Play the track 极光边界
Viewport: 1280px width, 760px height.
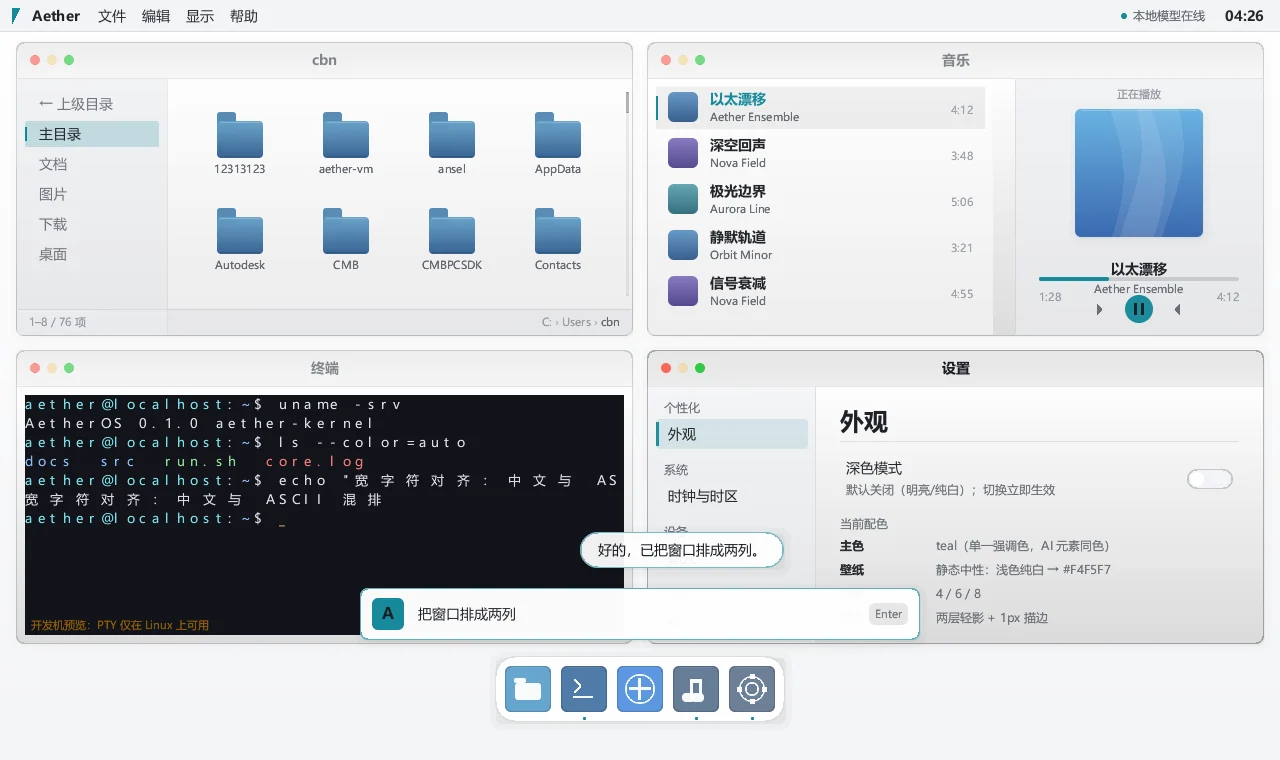click(821, 199)
